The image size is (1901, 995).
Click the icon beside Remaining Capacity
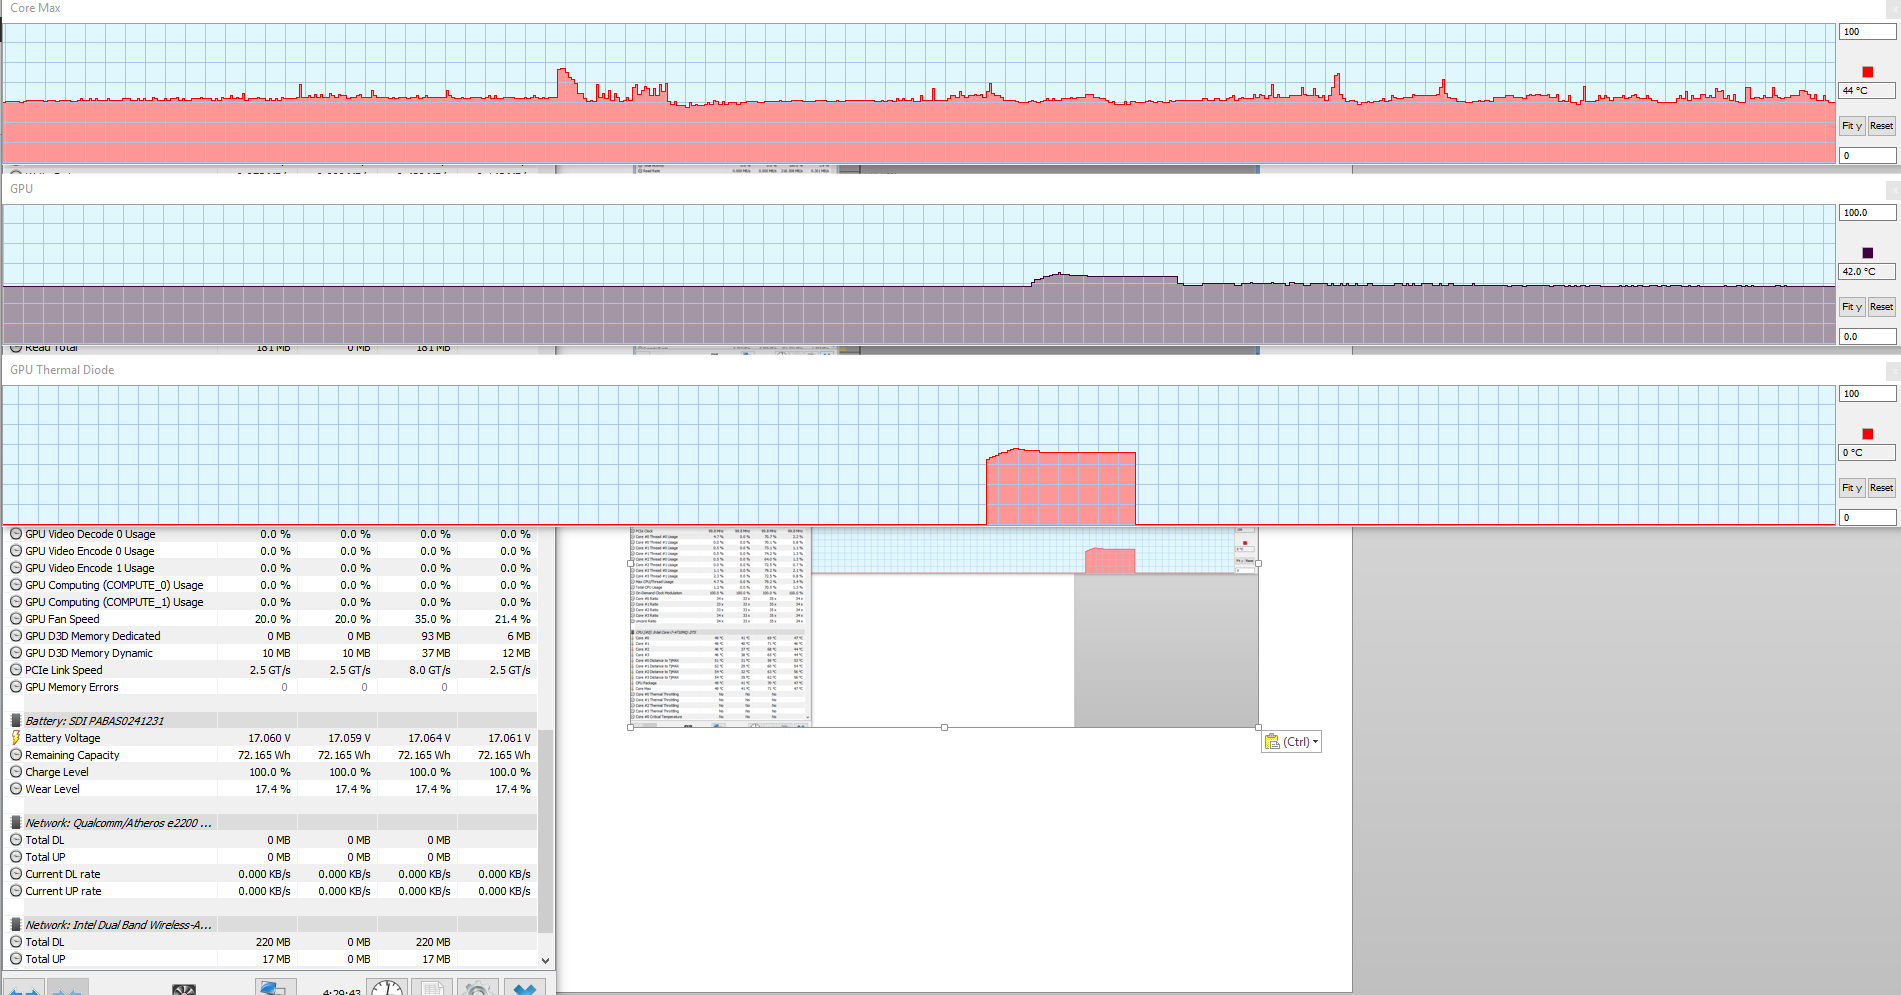(x=16, y=755)
